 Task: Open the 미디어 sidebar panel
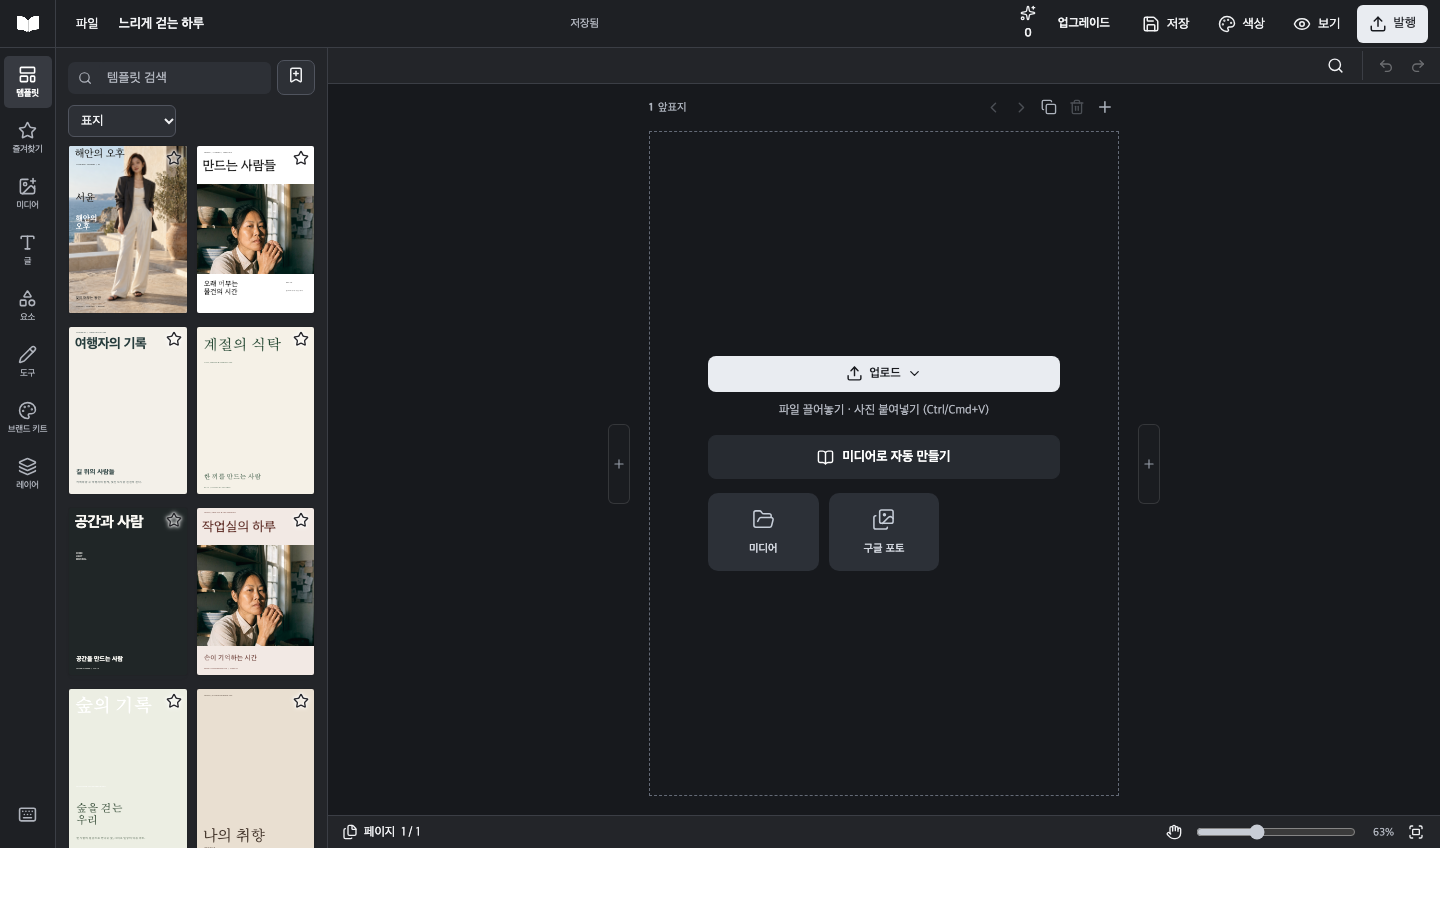click(27, 193)
